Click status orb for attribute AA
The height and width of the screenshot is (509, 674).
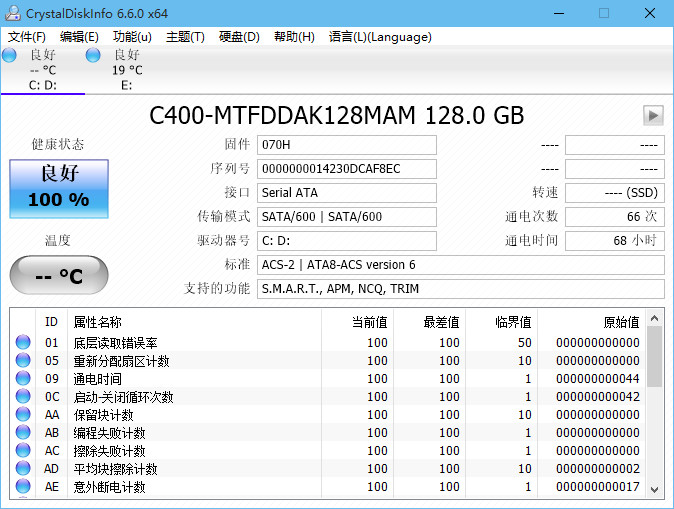point(23,414)
